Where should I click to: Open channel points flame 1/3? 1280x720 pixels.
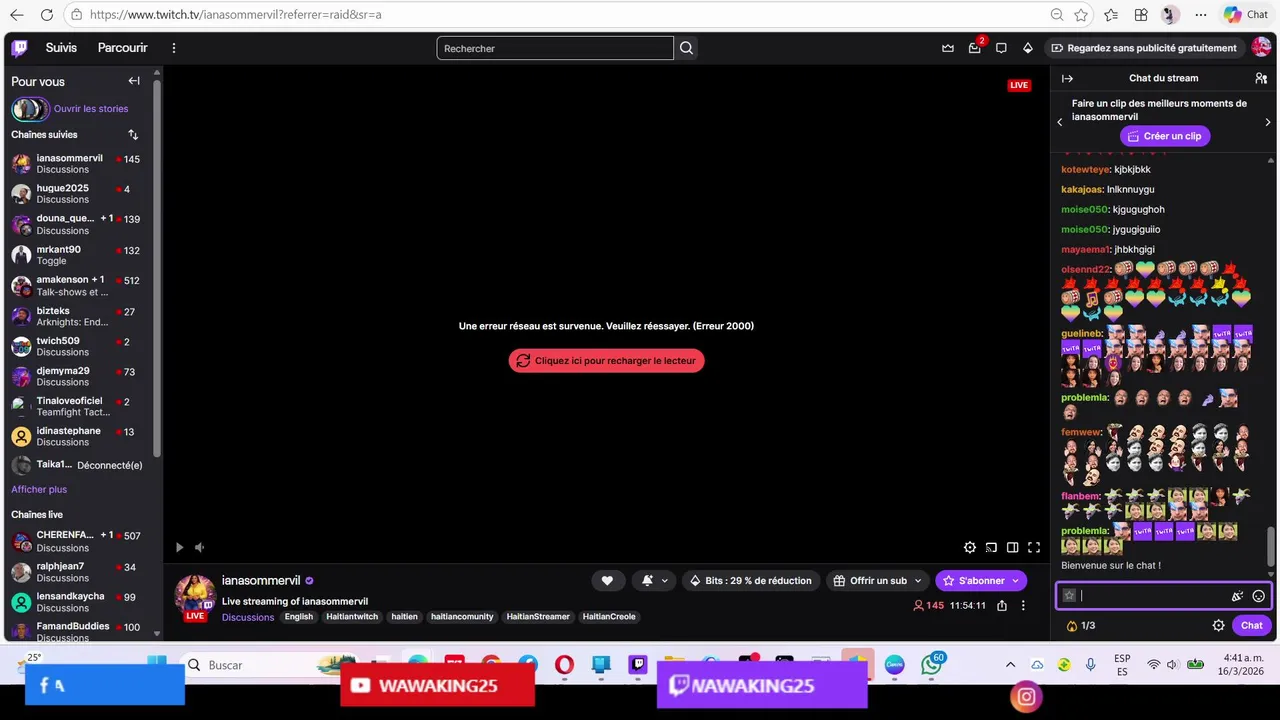1081,625
